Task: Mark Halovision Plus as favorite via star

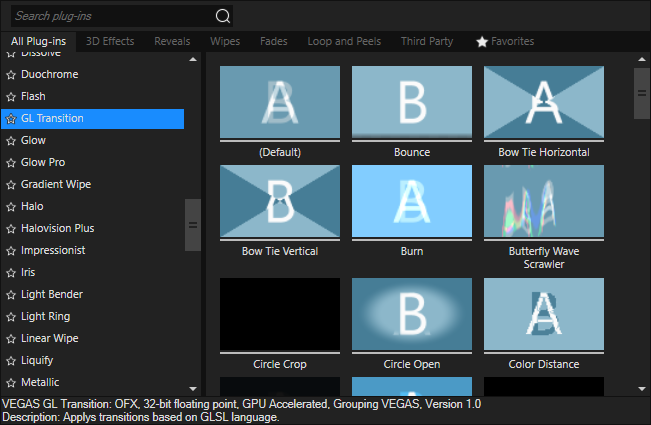Action: pyautogui.click(x=11, y=229)
